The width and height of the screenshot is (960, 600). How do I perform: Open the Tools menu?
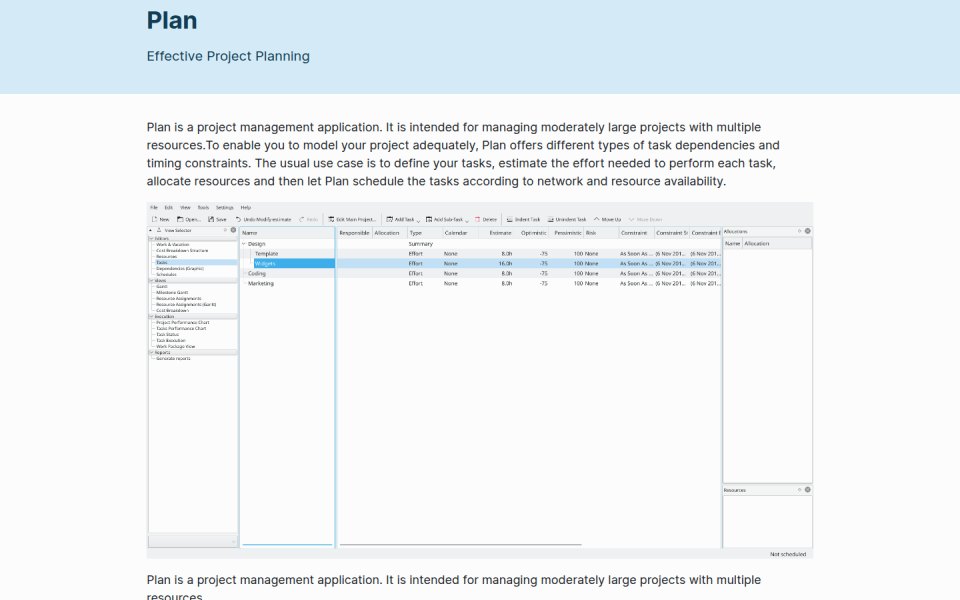203,208
